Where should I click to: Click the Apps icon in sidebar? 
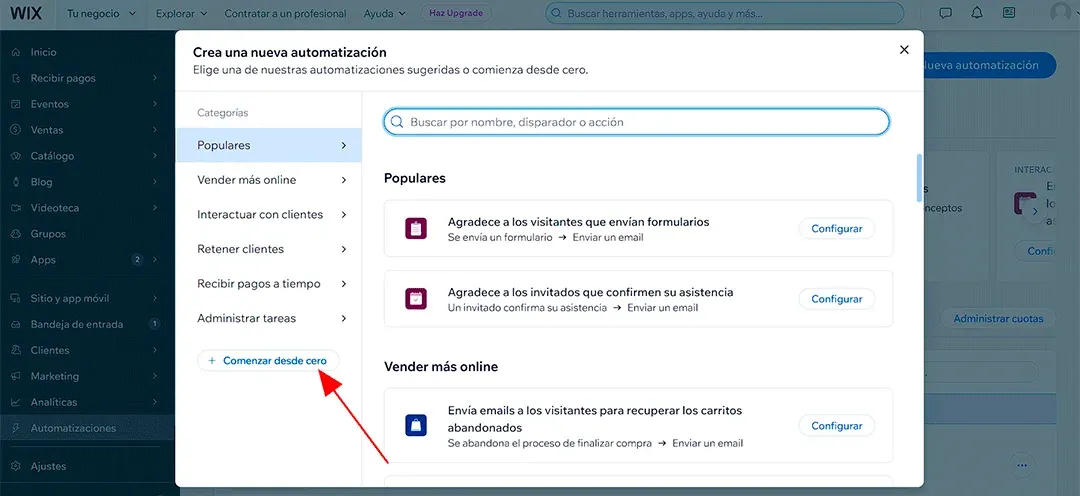pyautogui.click(x=16, y=260)
